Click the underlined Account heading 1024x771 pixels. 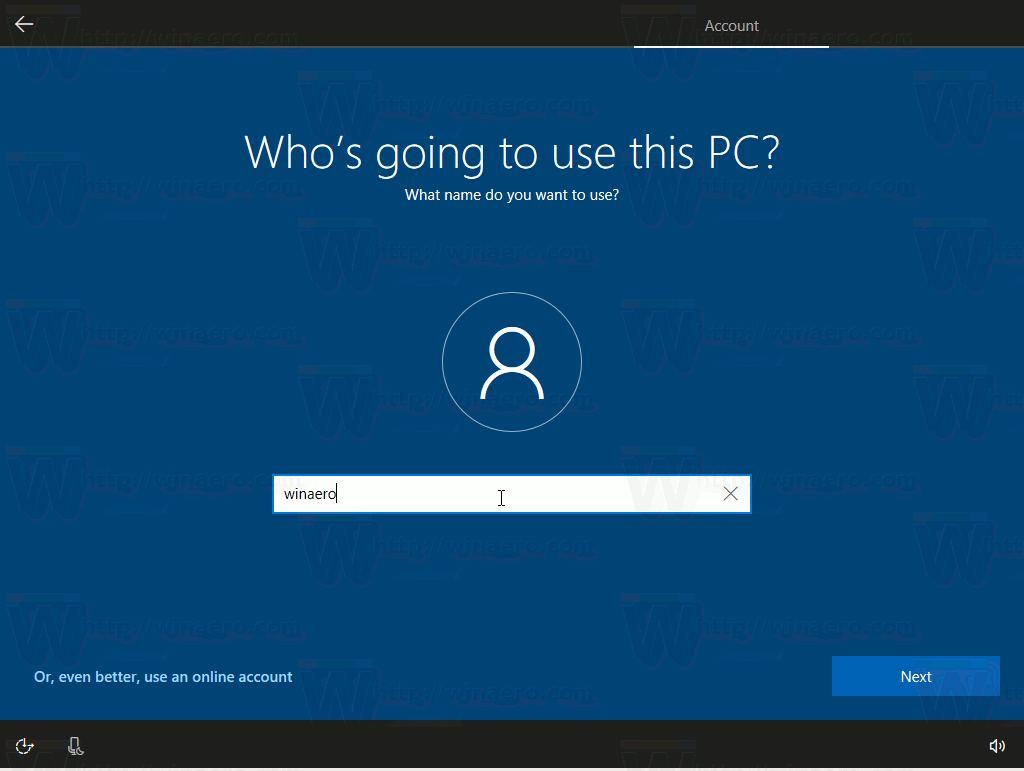[731, 26]
